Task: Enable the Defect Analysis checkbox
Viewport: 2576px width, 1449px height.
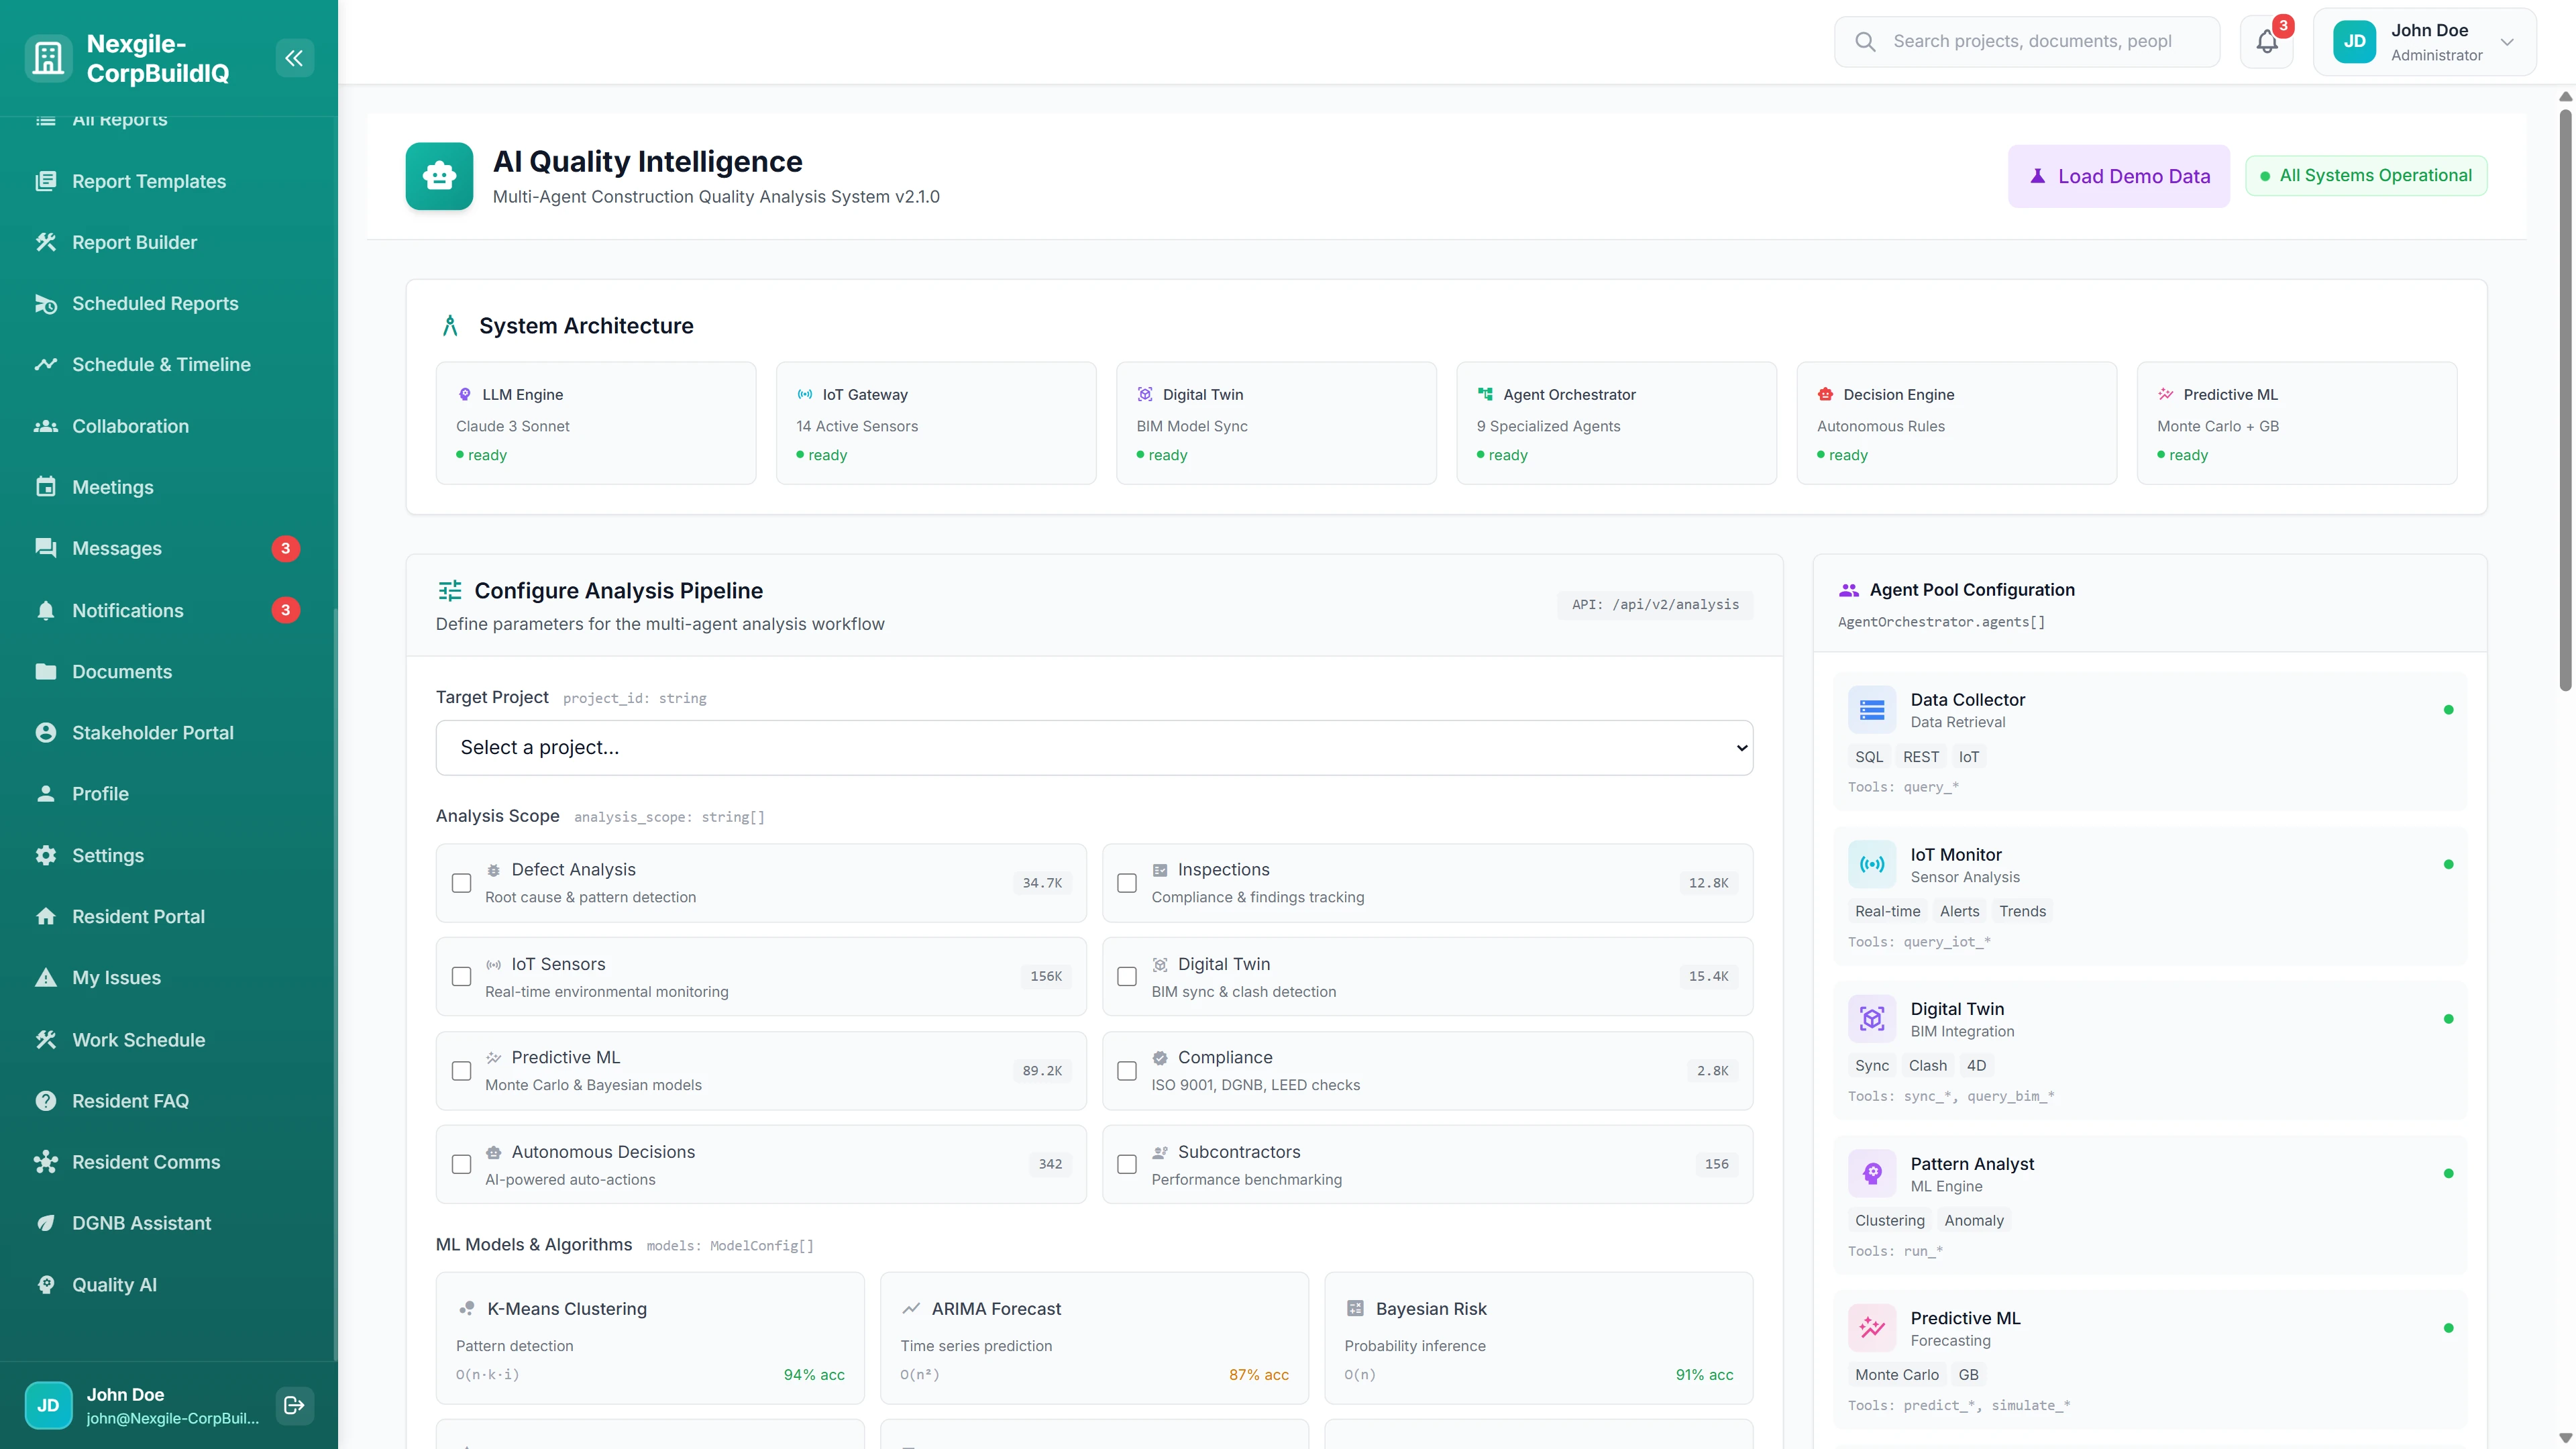Action: tap(461, 883)
